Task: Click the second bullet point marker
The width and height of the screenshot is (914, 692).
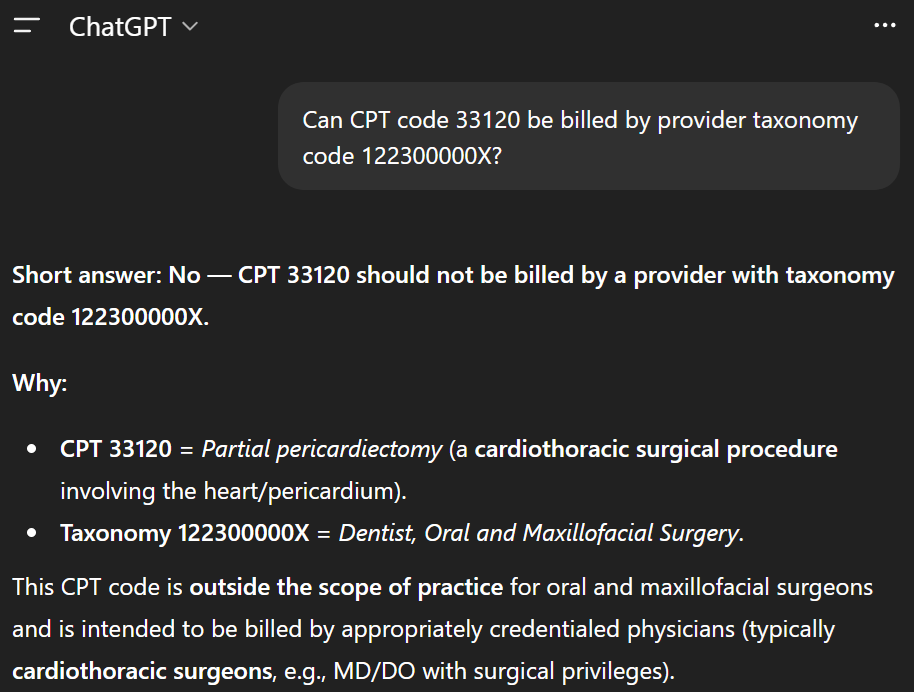Action: tap(33, 533)
